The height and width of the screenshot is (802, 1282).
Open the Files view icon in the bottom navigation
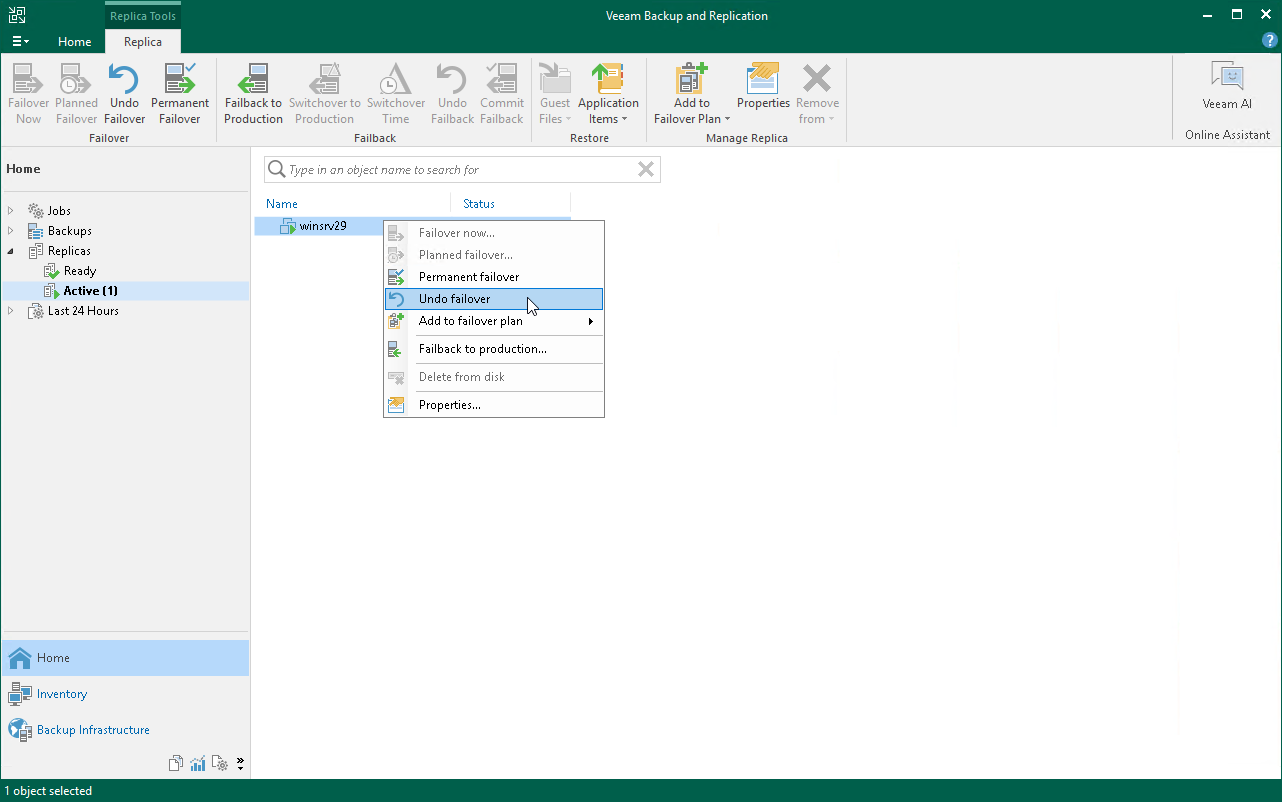click(176, 764)
